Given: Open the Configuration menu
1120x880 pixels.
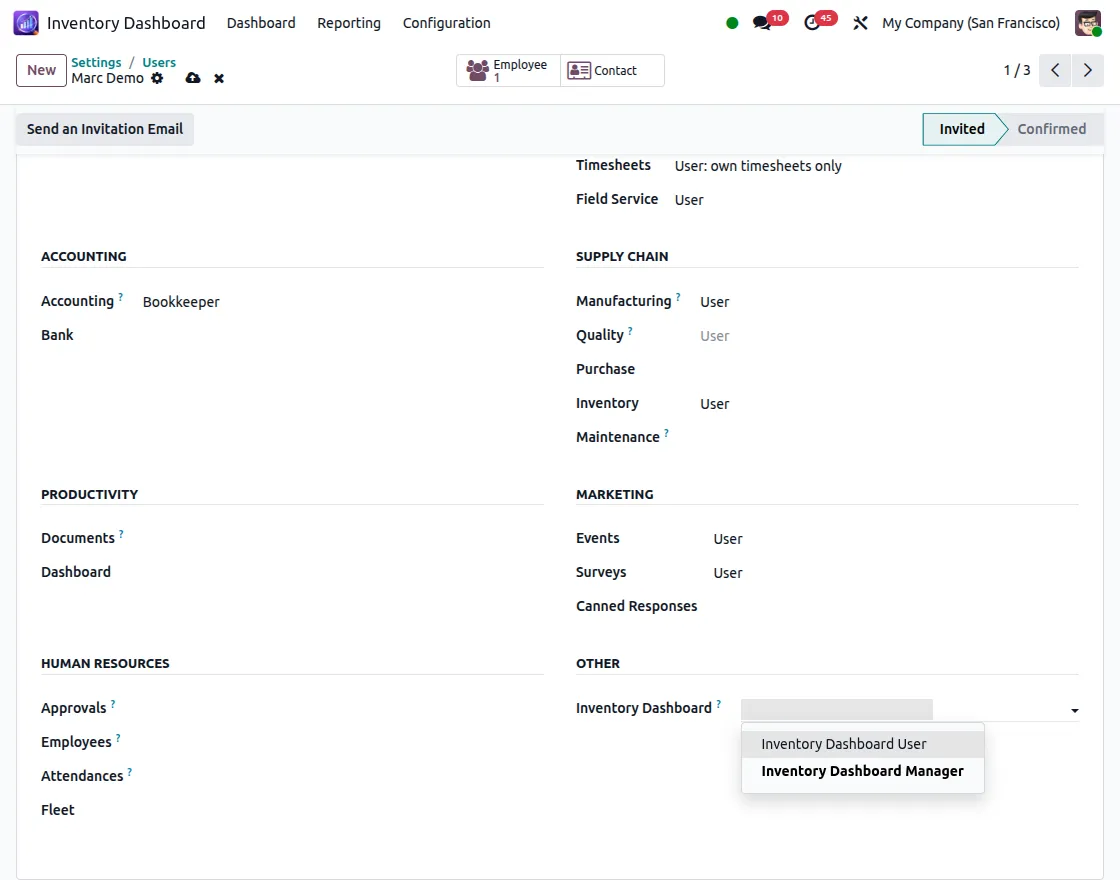Looking at the screenshot, I should coord(446,22).
